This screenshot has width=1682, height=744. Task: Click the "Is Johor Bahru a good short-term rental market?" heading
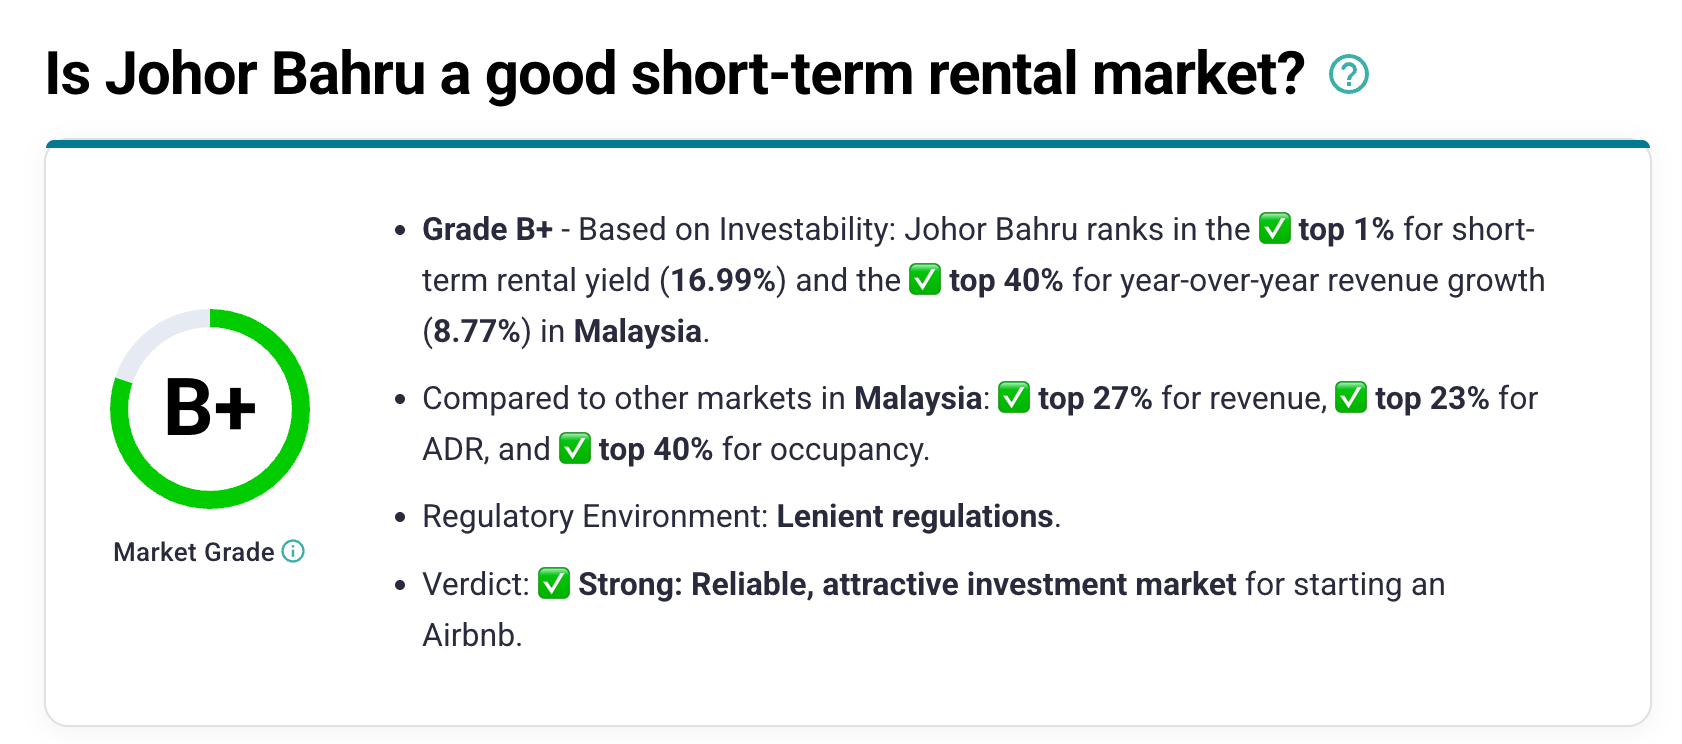pyautogui.click(x=675, y=75)
